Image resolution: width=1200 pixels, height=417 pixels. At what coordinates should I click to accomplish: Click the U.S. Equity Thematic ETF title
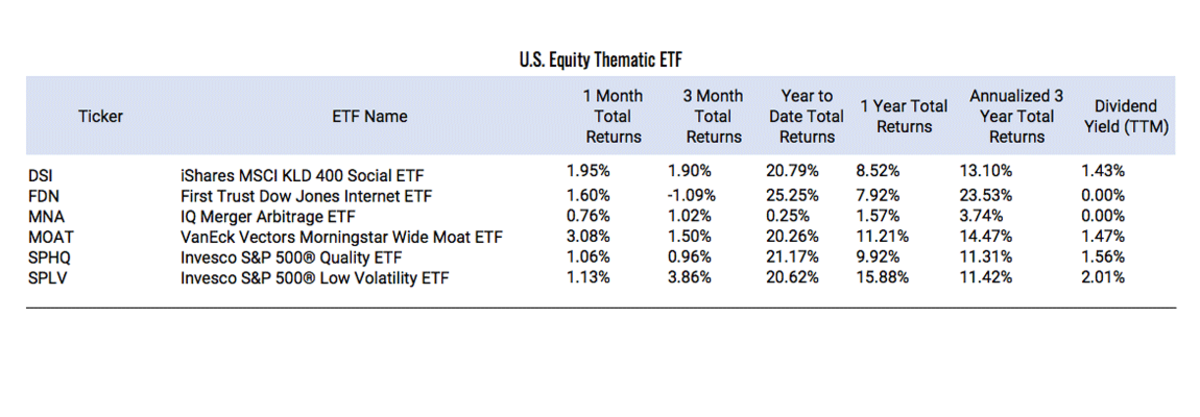[599, 58]
